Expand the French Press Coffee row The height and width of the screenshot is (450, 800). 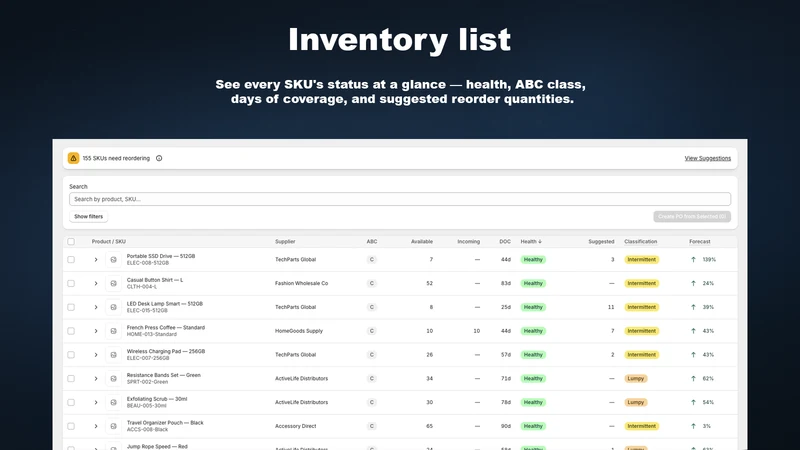click(x=95, y=331)
